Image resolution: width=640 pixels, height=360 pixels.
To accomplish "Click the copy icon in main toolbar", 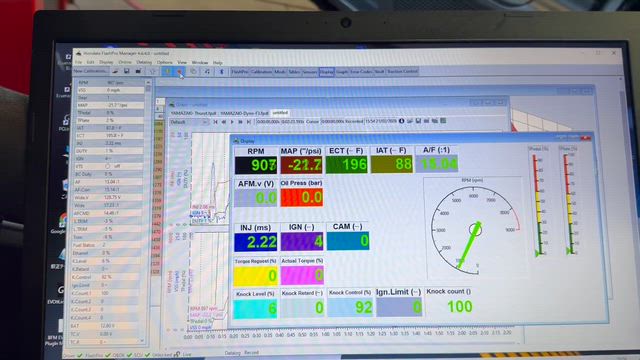I will tap(193, 71).
